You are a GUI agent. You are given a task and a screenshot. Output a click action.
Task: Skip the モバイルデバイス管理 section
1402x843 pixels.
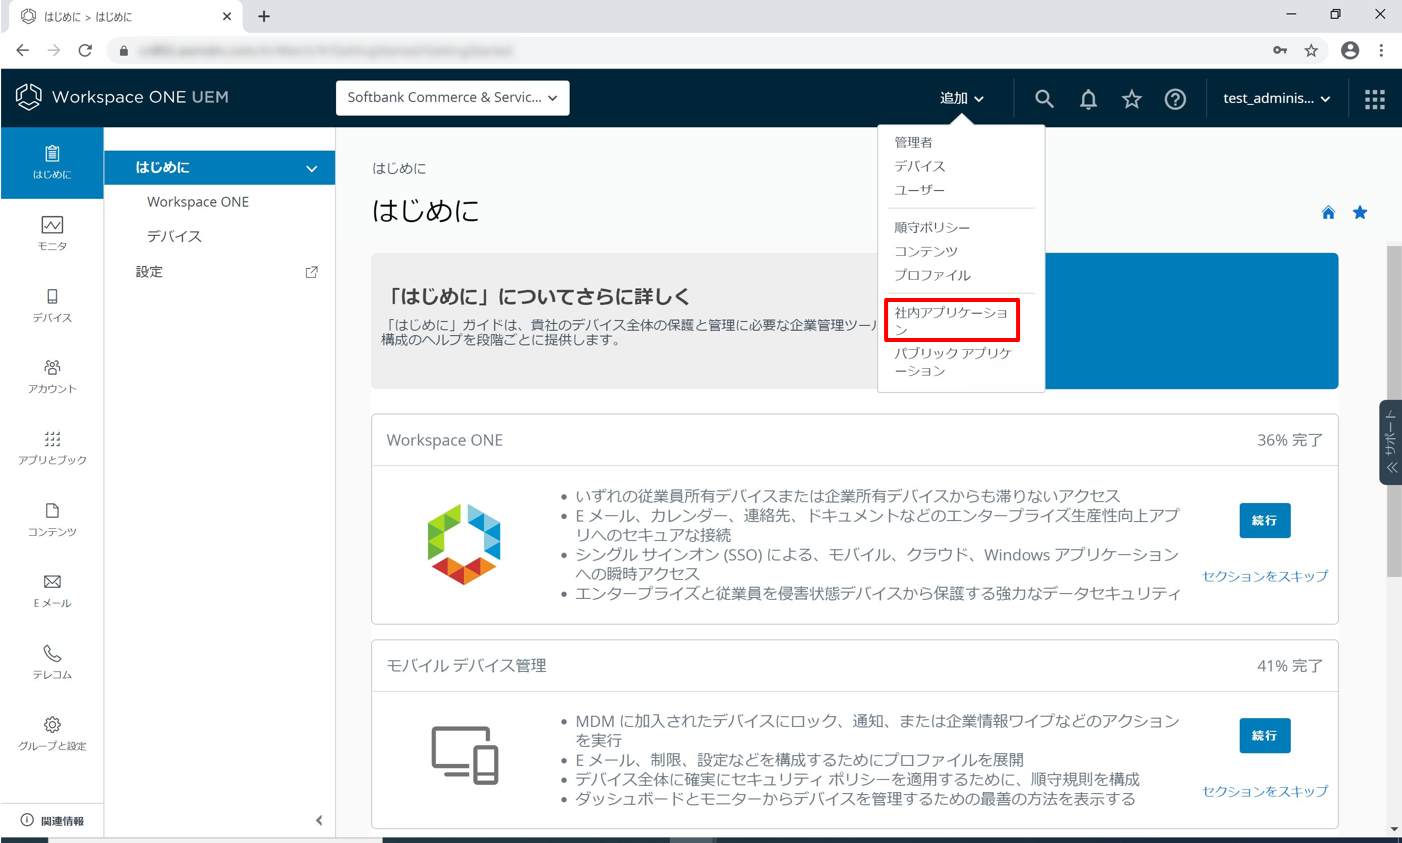coord(1265,791)
